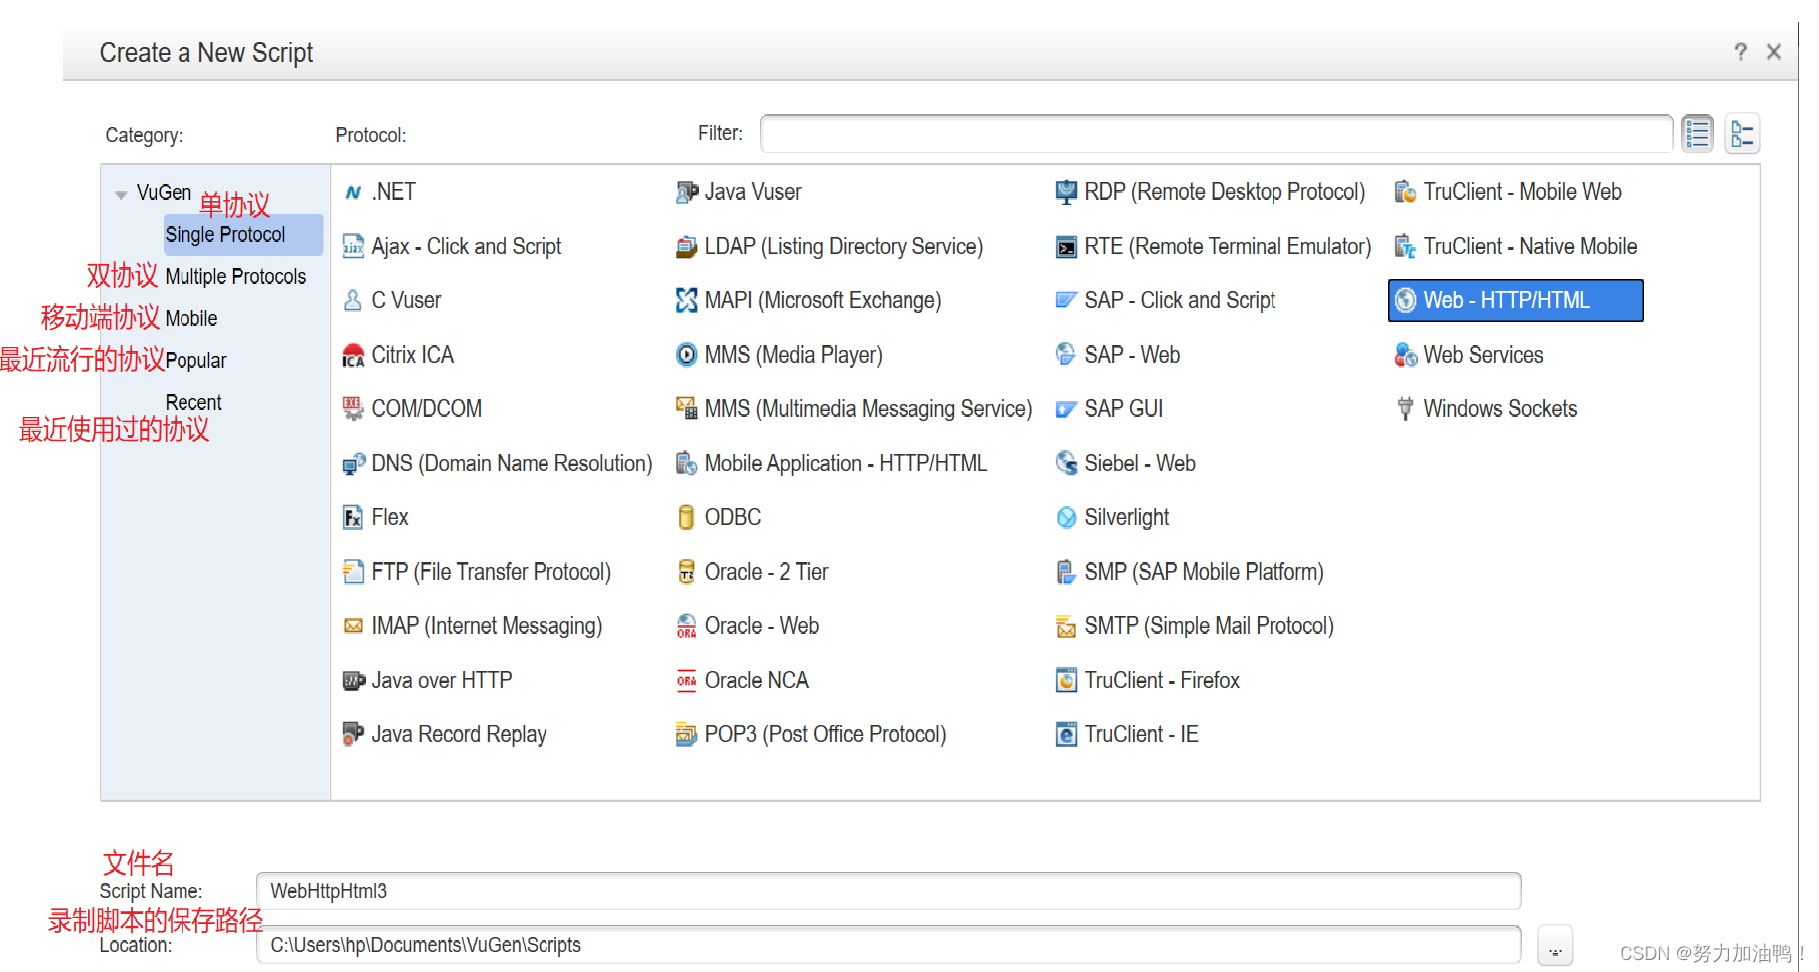Collapse the VuGen category tree

click(x=121, y=195)
